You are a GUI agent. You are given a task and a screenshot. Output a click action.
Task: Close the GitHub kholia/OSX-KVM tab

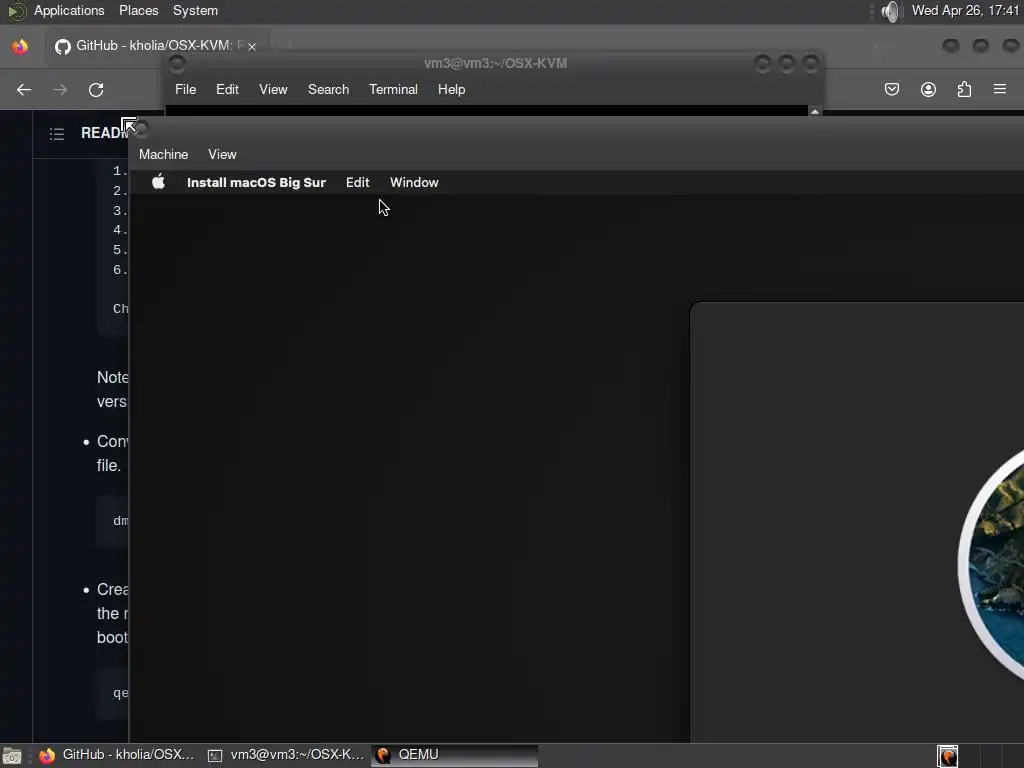(x=251, y=46)
